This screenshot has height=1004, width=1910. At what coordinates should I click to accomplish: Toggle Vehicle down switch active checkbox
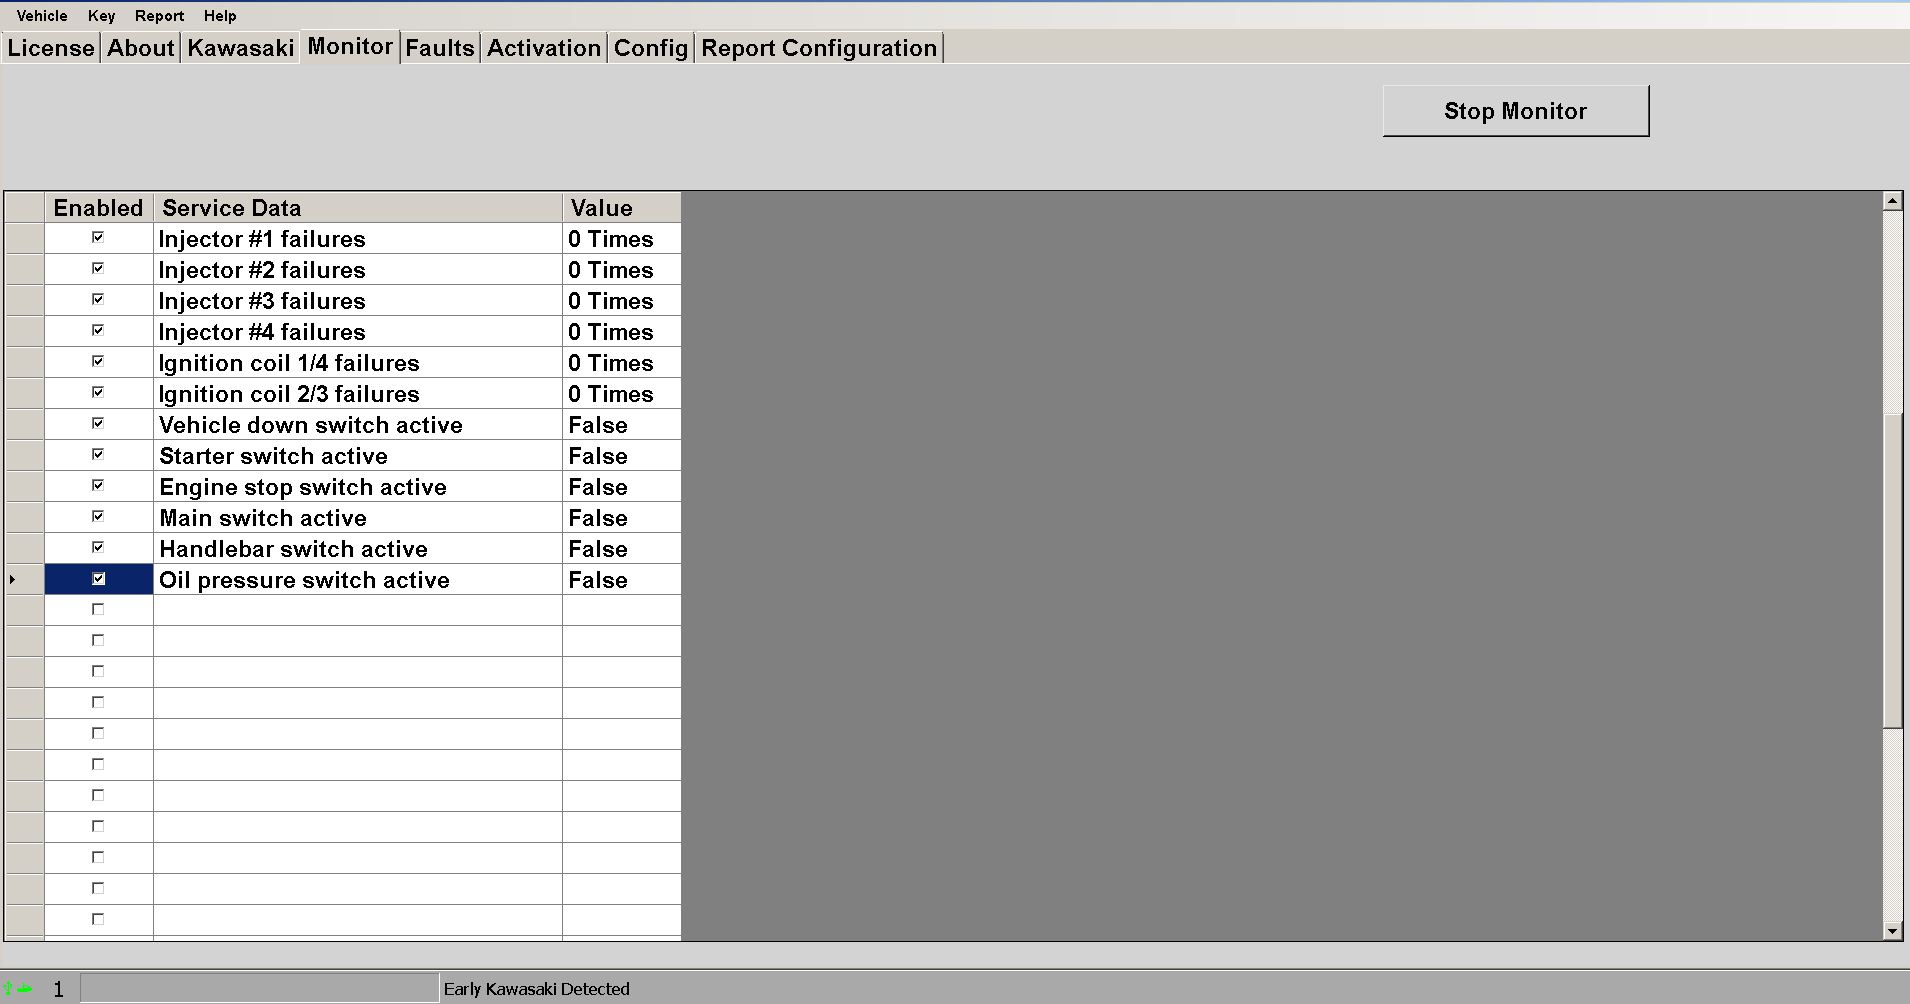(x=98, y=423)
